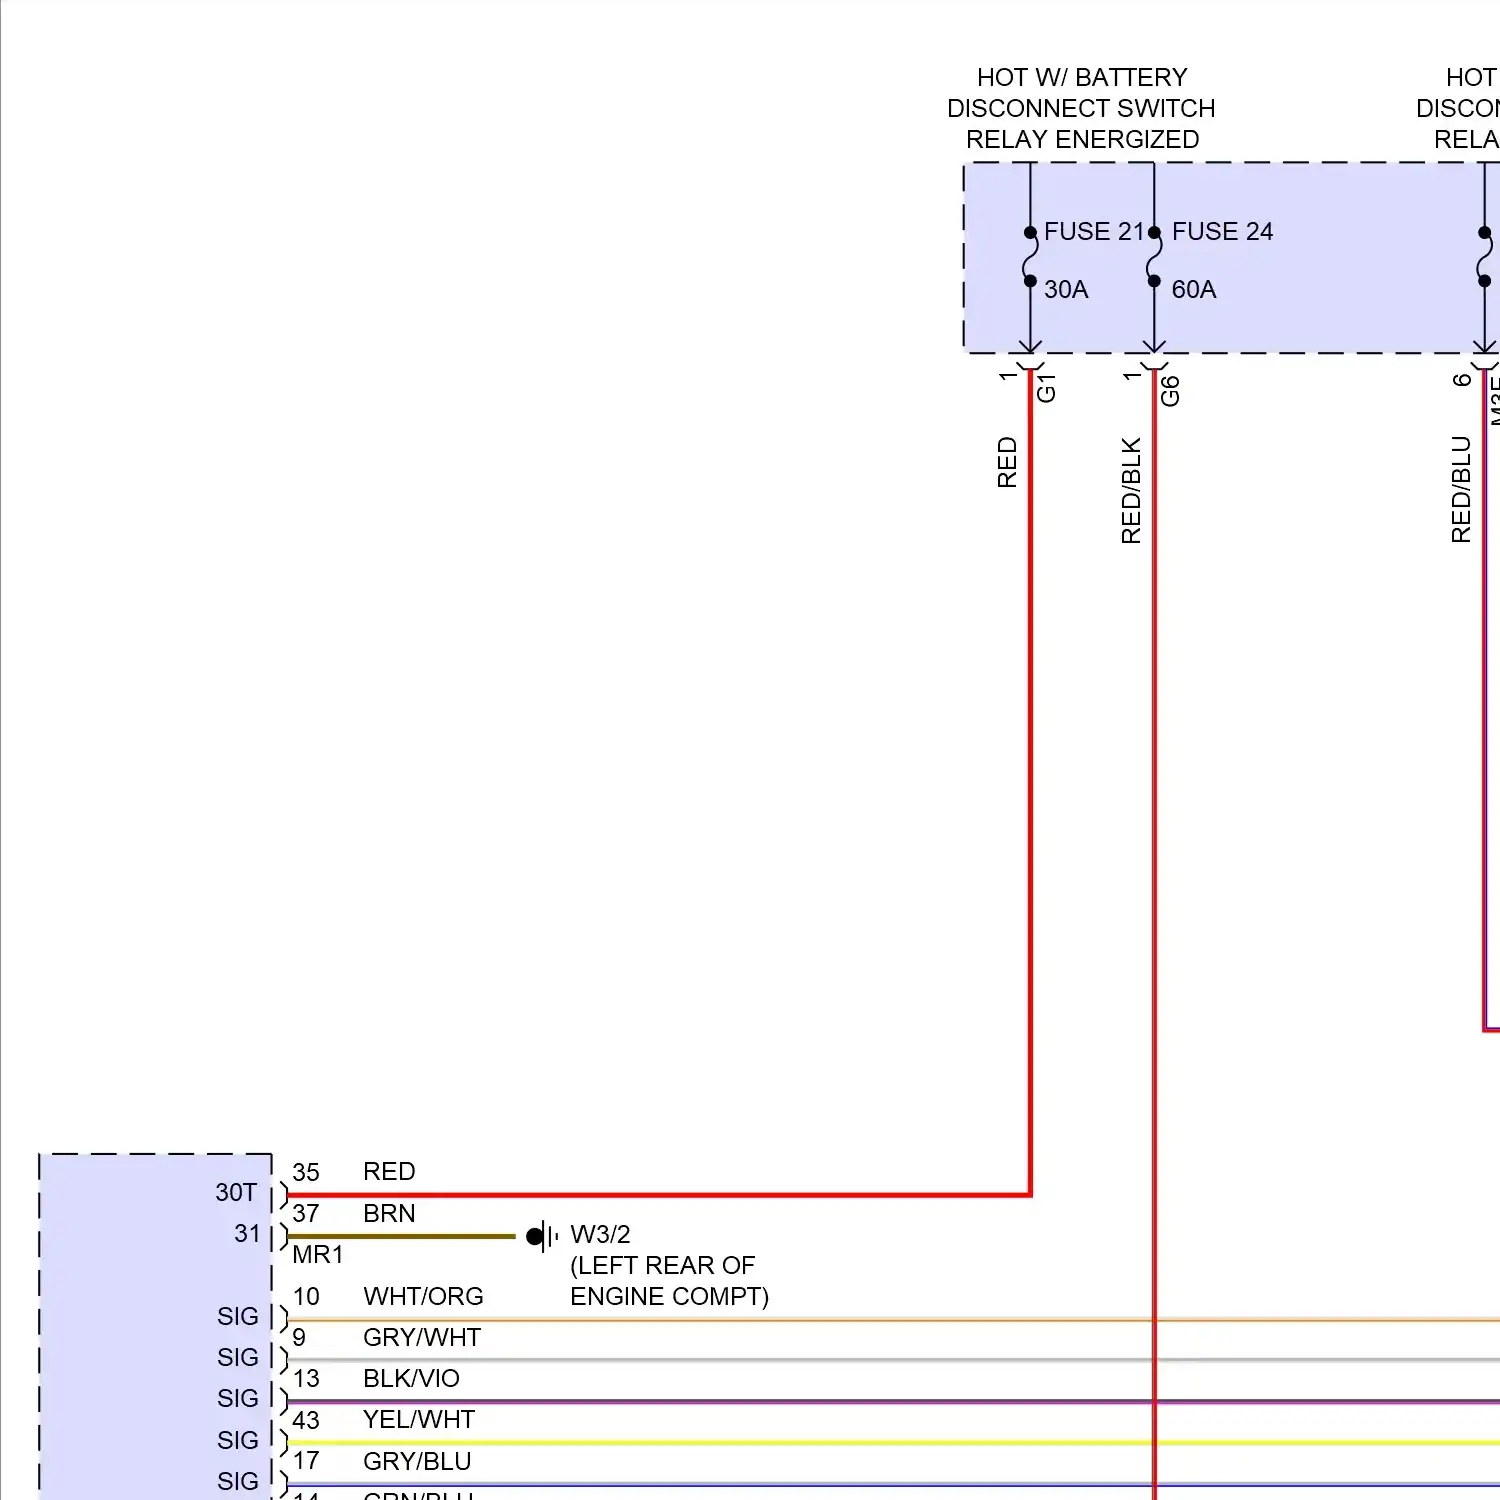The width and height of the screenshot is (1500, 1500).
Task: Click the MR1 connector label
Action: 318,1254
